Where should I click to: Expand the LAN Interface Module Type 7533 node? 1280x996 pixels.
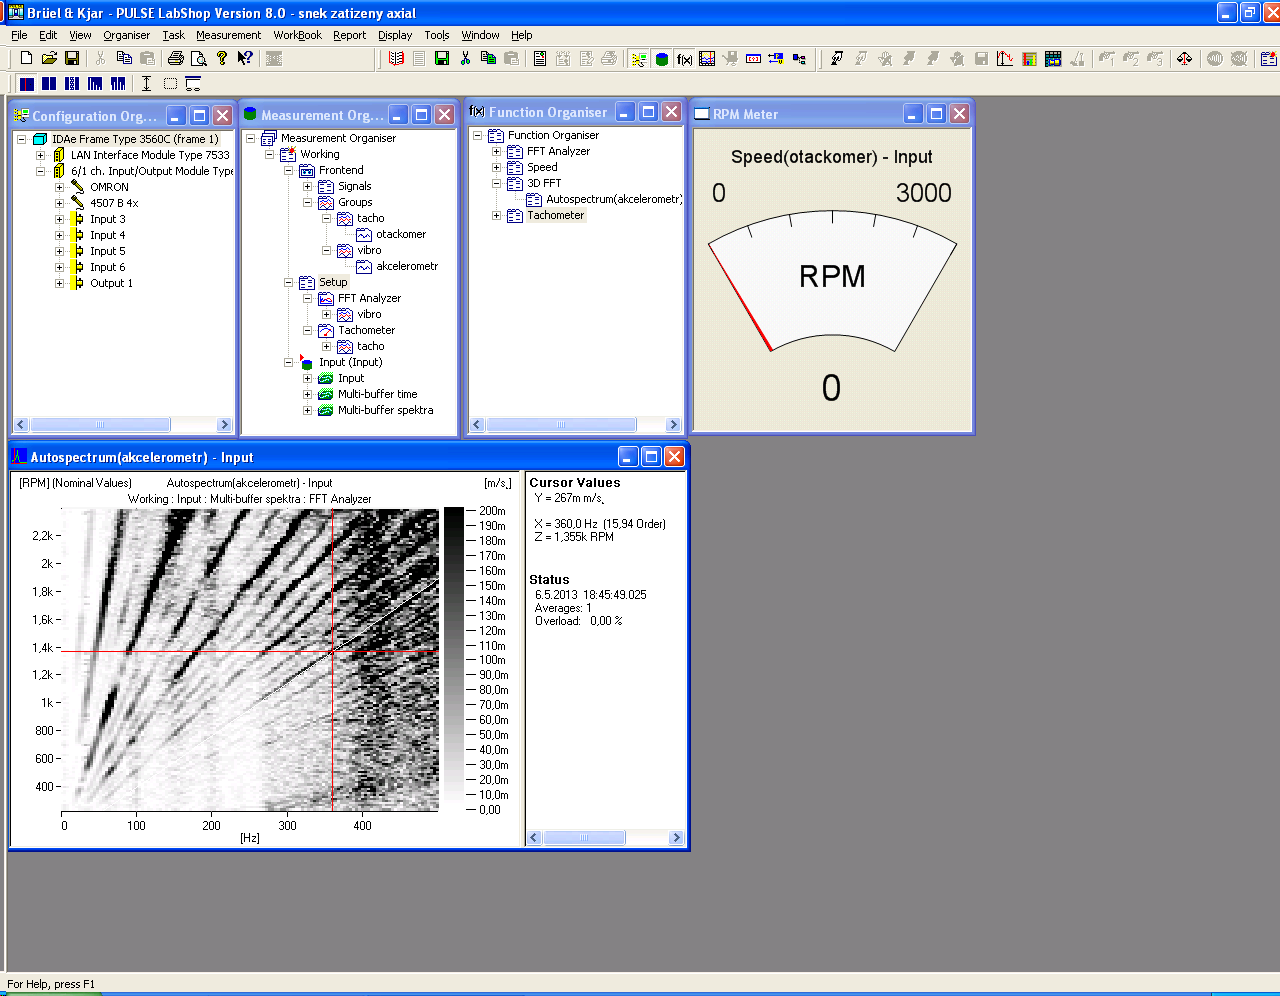point(40,155)
